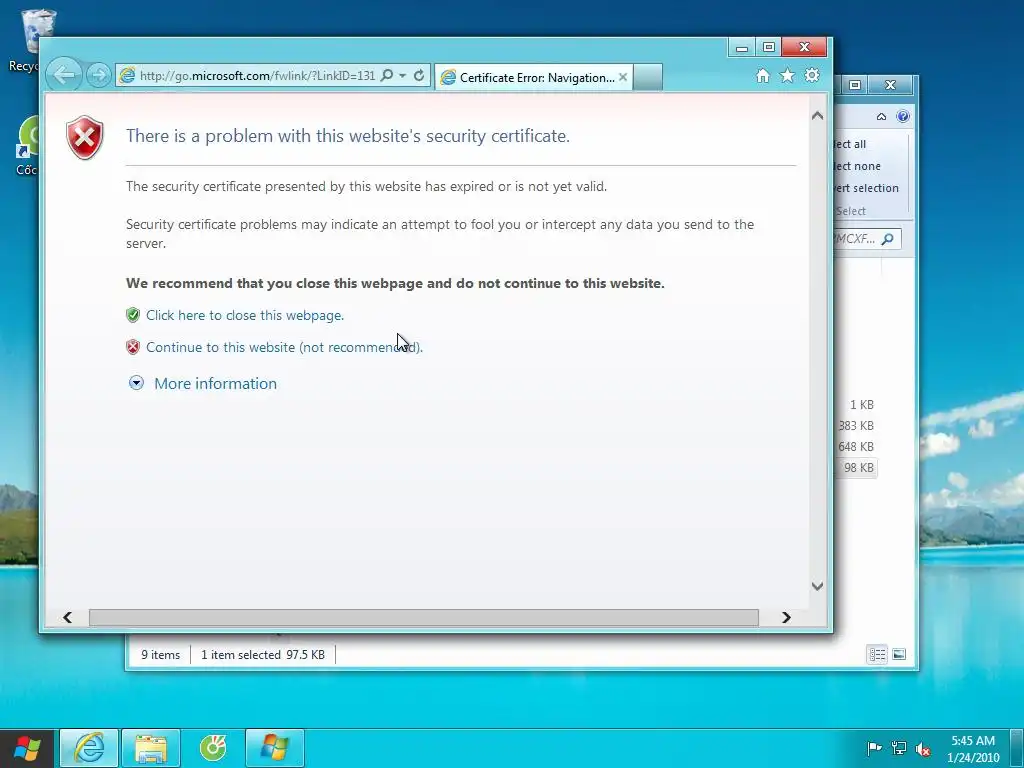Open the clock showing 5:45 AM
Screen dimensions: 1024x768
[973, 749]
